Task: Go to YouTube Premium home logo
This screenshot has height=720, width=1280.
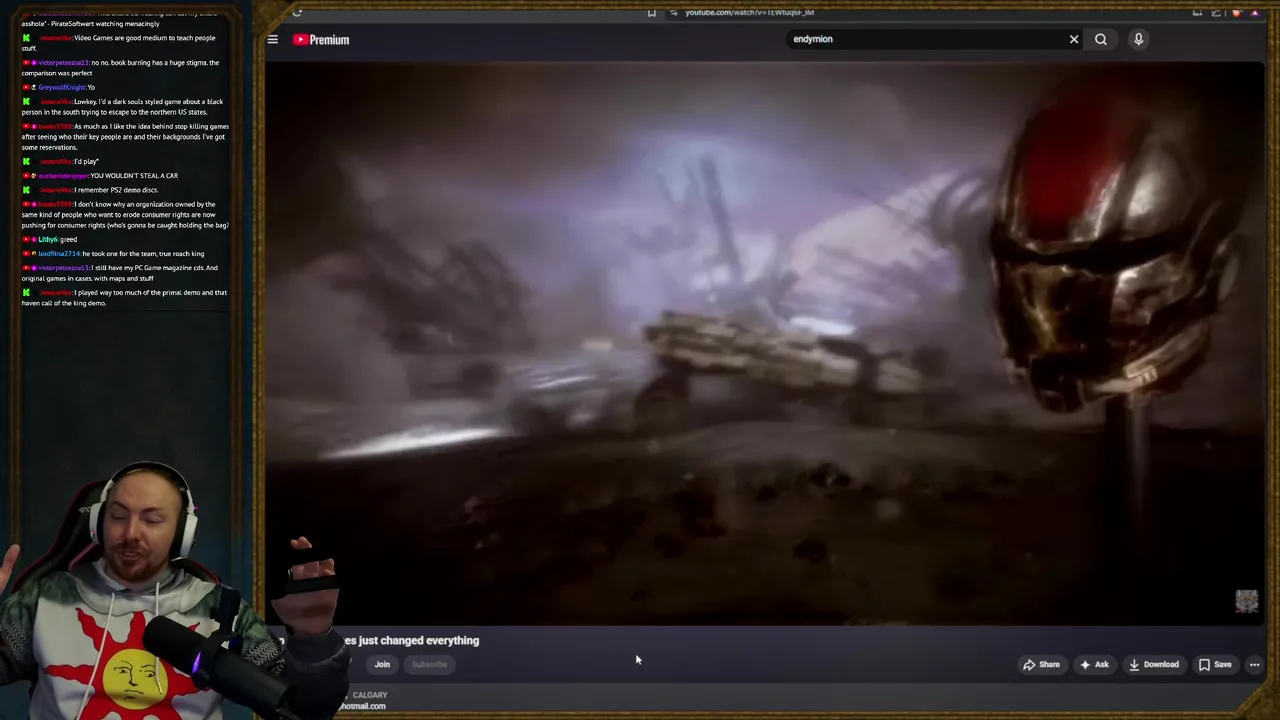Action: (x=321, y=40)
